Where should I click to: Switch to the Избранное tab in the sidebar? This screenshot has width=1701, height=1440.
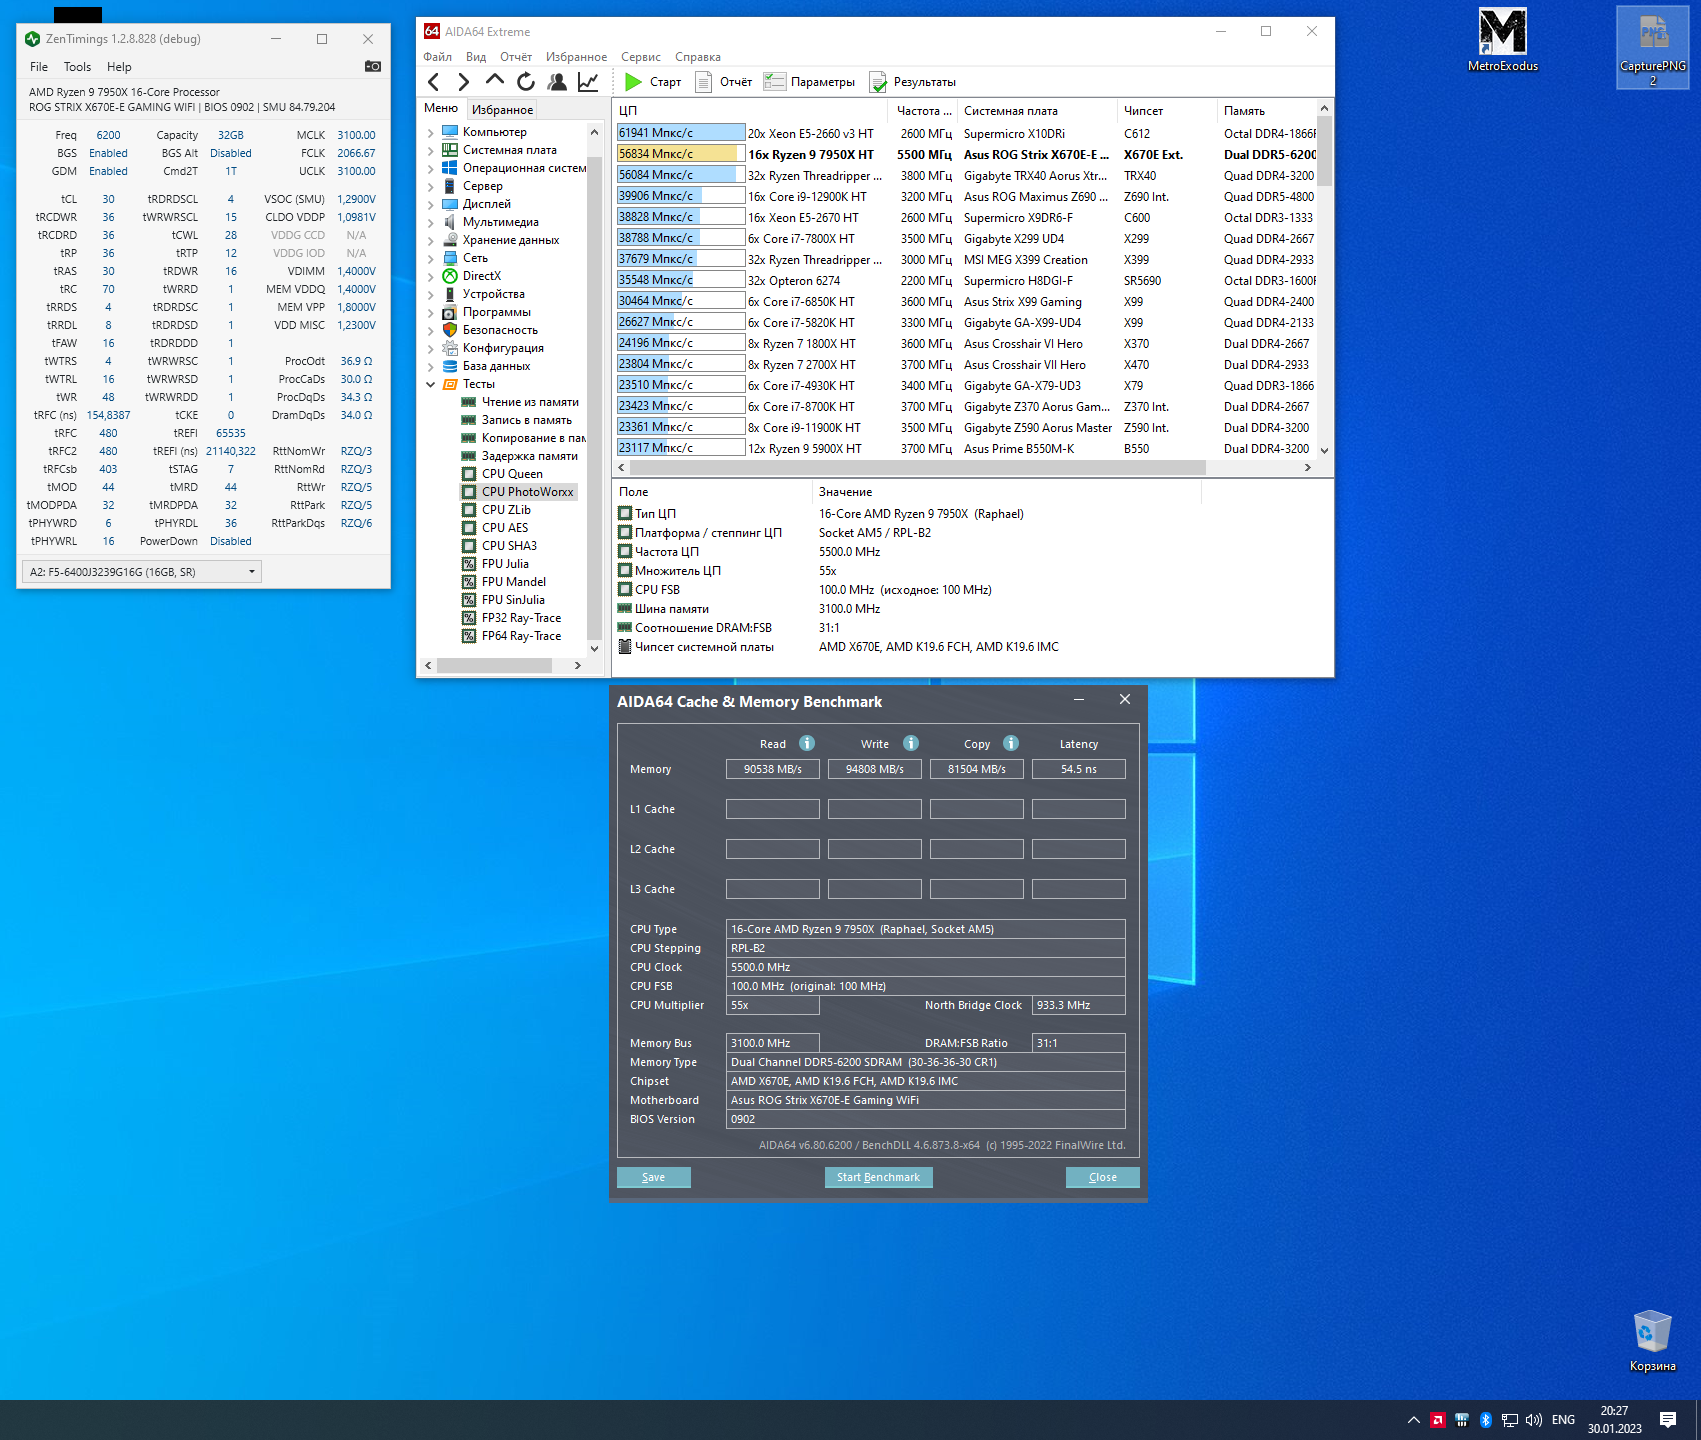click(502, 110)
